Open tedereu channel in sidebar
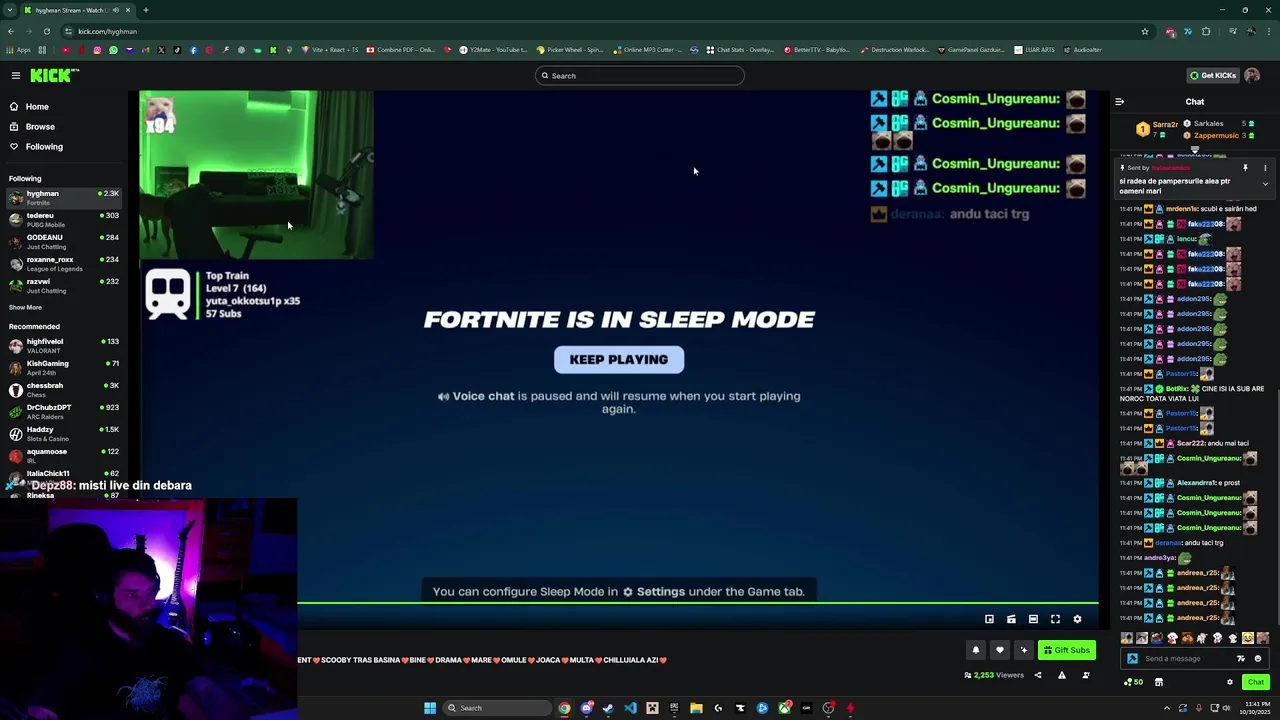The height and width of the screenshot is (720, 1280). click(64, 219)
